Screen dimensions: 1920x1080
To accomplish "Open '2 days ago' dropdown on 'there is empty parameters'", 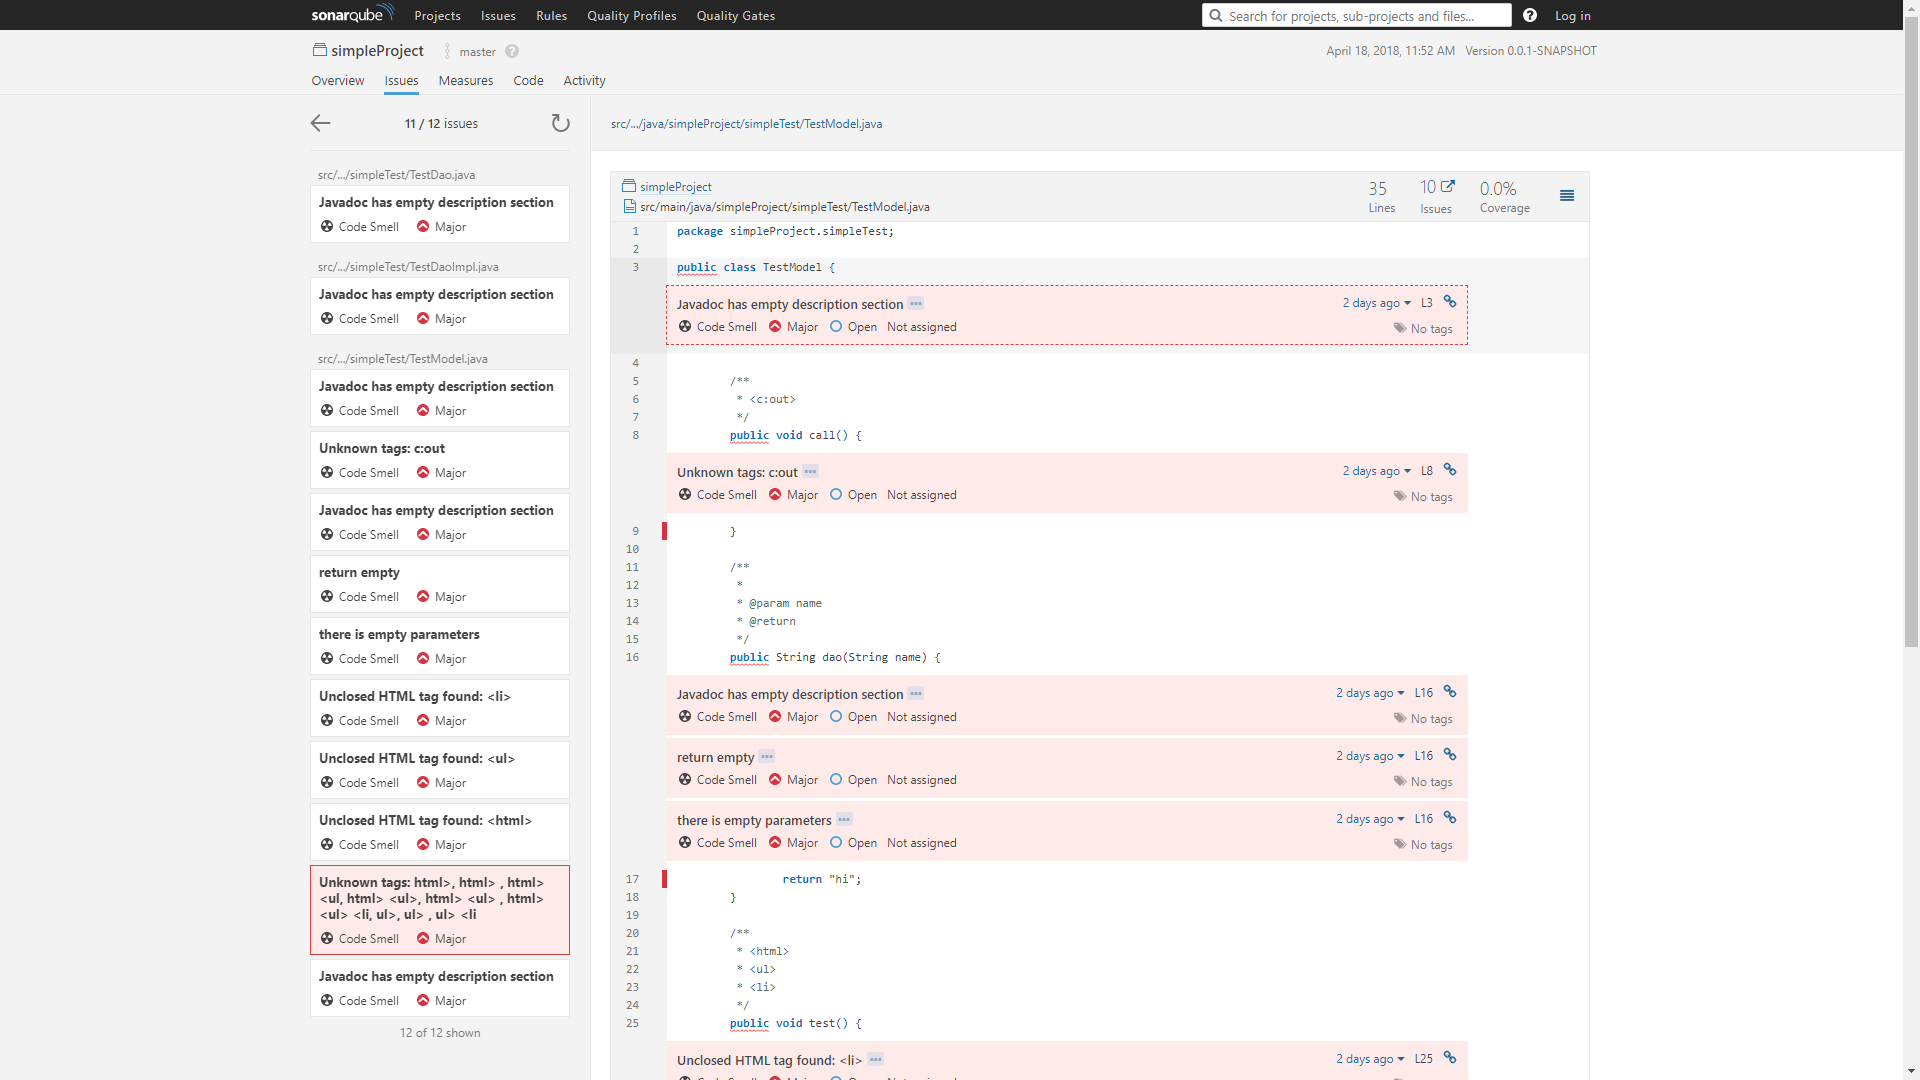I will [x=1370, y=819].
